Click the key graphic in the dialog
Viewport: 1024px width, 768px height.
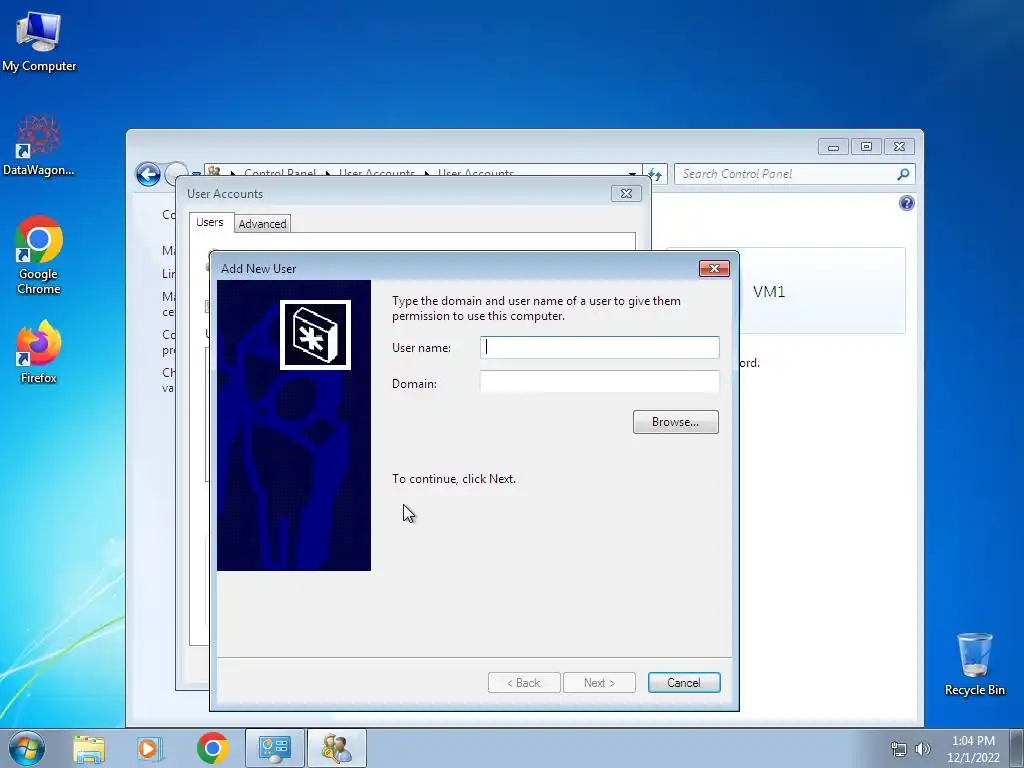coord(315,335)
